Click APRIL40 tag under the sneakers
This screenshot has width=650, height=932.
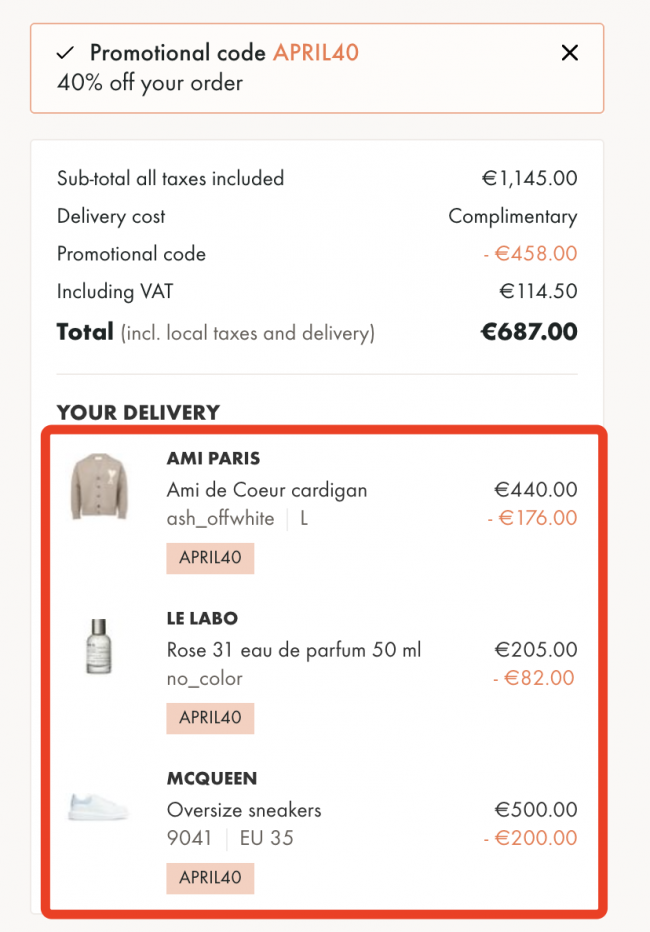(x=210, y=878)
